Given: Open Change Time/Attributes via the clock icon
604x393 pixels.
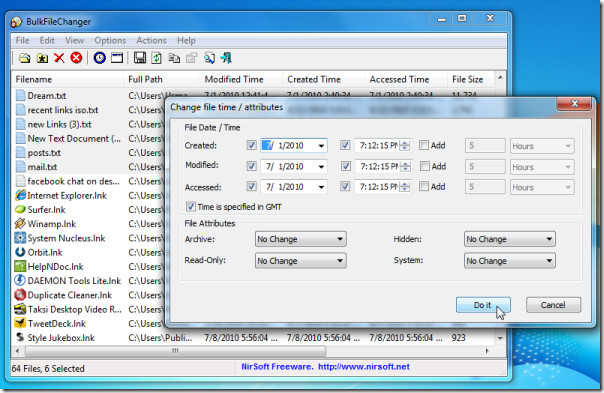Looking at the screenshot, I should pyautogui.click(x=99, y=58).
